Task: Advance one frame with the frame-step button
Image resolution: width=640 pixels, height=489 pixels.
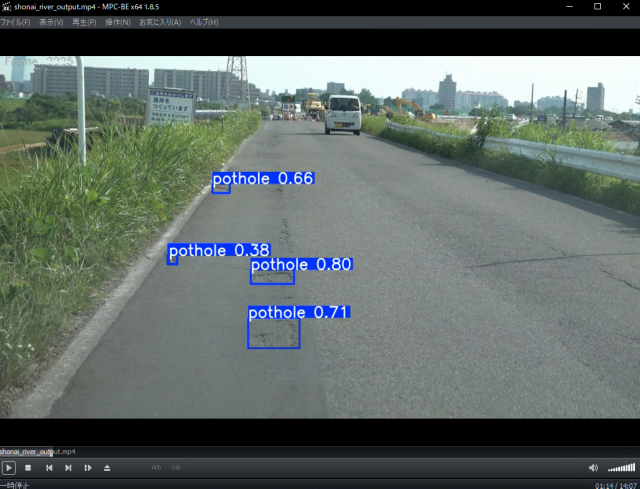Action: tap(88, 468)
